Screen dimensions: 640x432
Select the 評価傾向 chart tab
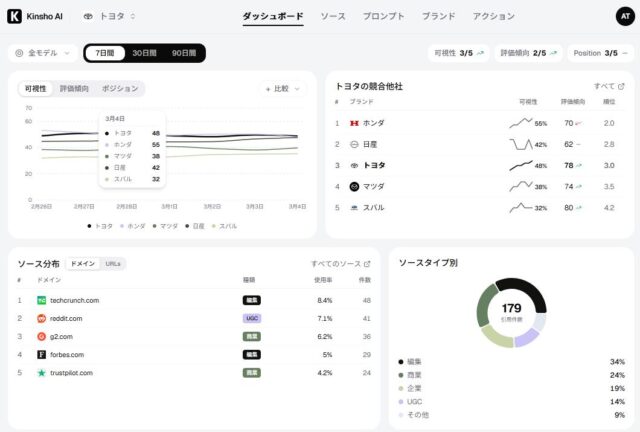click(x=74, y=89)
